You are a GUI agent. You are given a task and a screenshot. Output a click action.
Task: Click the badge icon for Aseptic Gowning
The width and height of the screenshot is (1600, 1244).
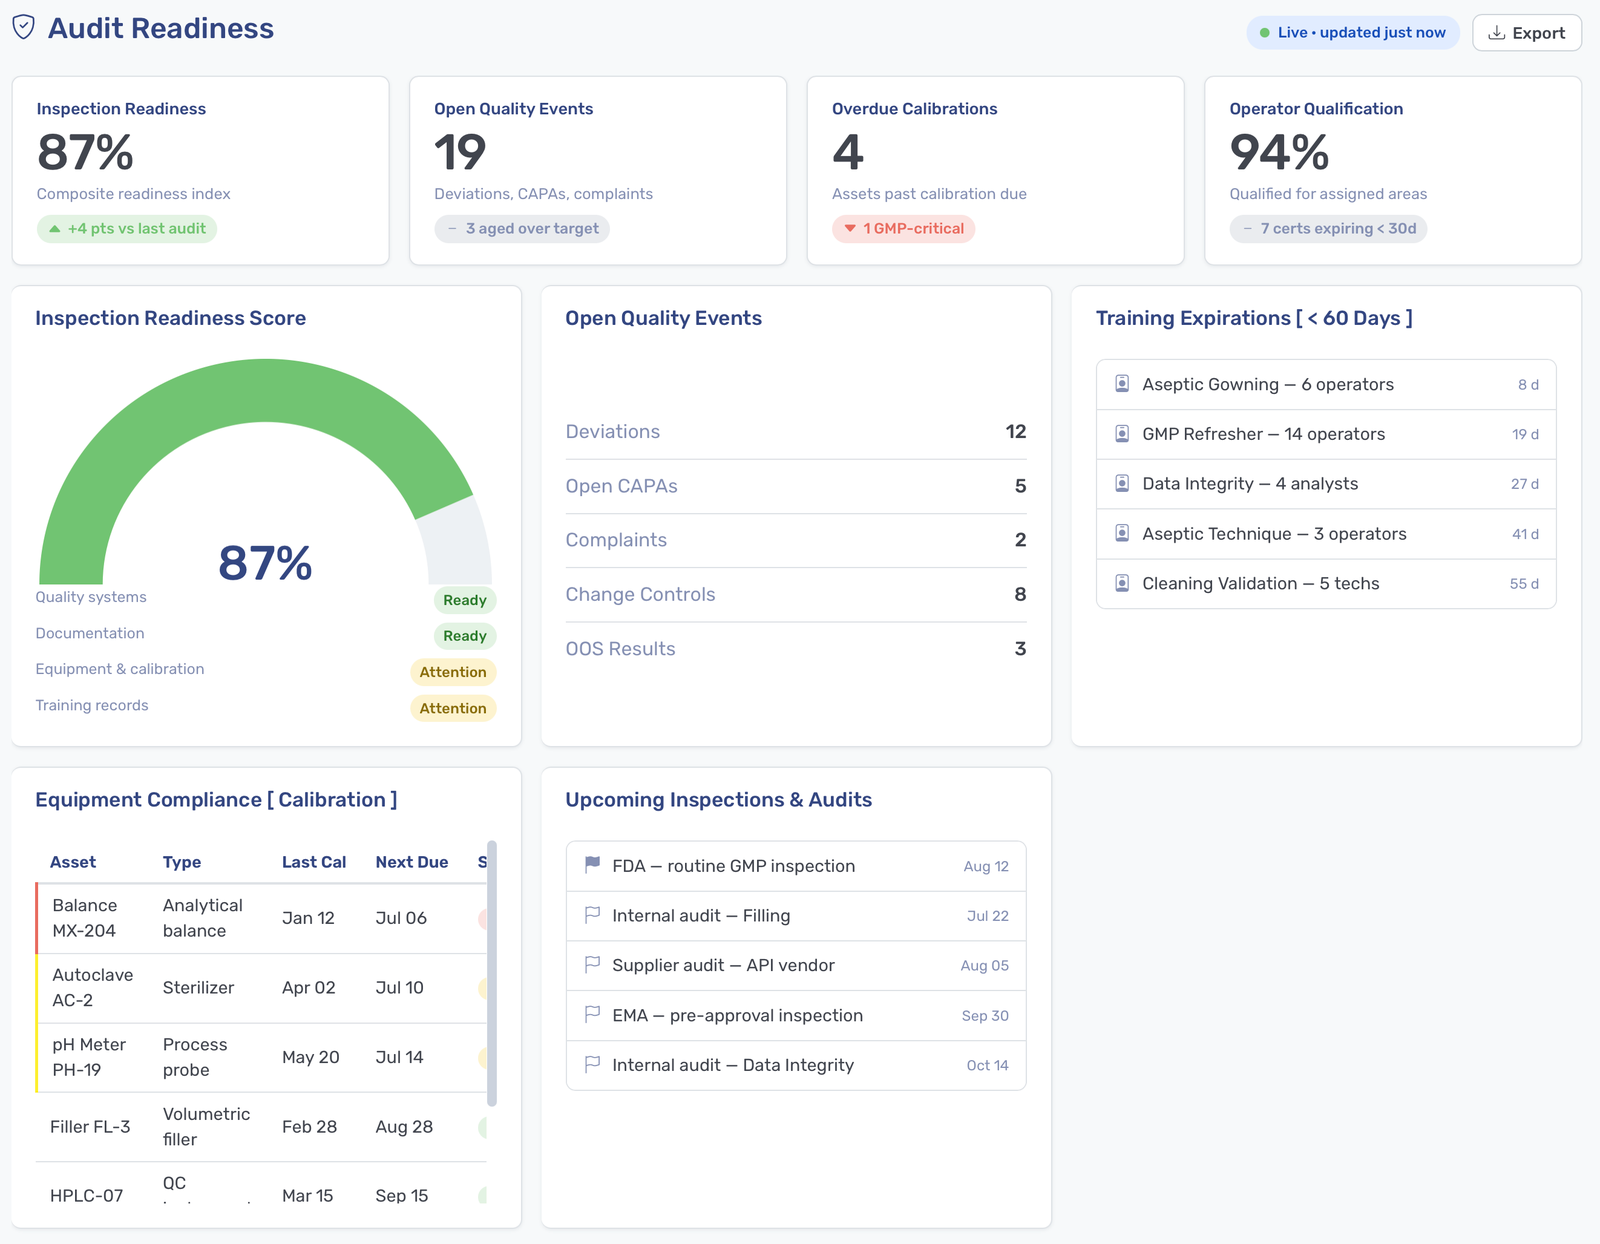tap(1122, 384)
